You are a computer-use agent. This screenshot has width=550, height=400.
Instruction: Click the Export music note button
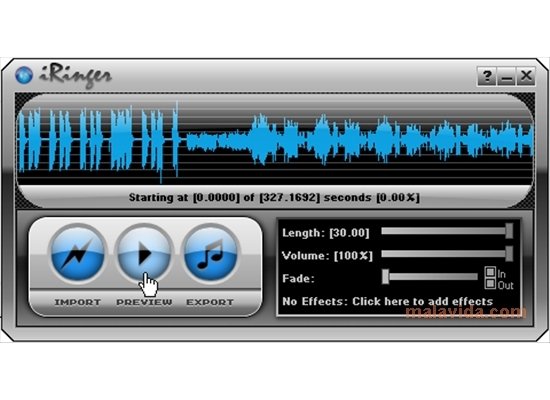(210, 253)
